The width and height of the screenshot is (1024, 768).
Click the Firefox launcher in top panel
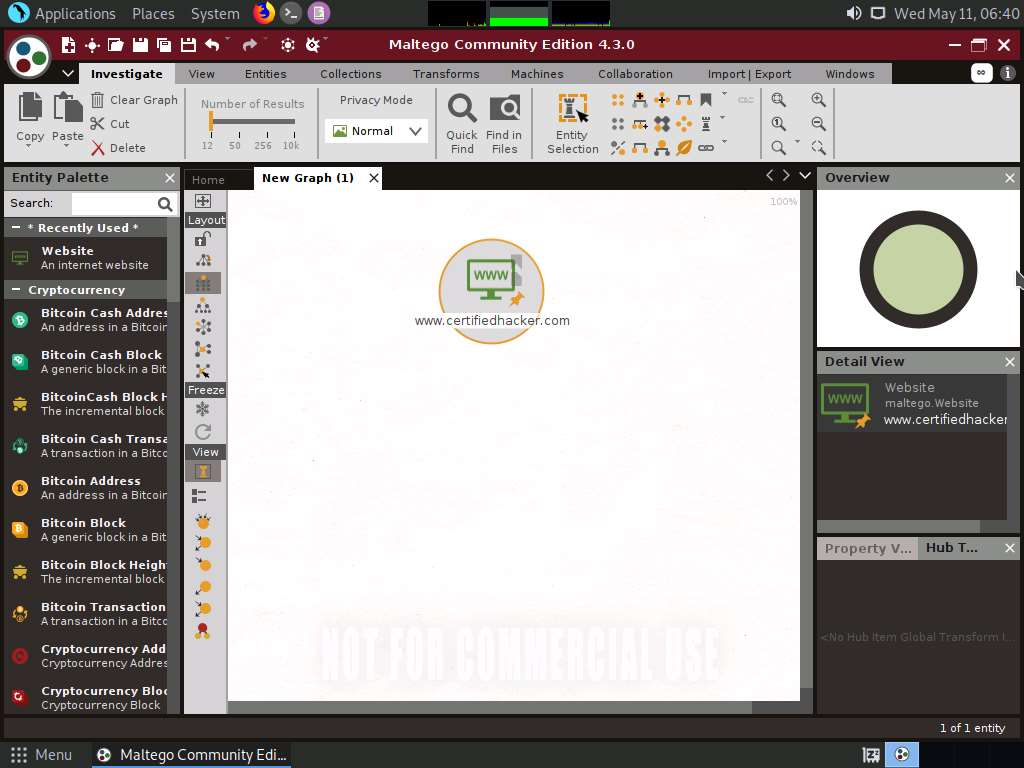[x=264, y=12]
